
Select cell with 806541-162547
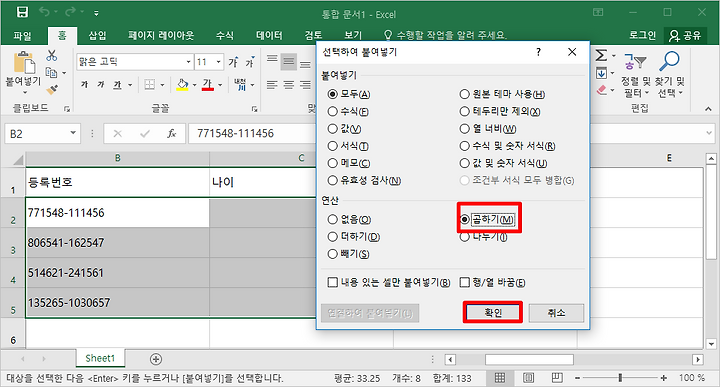(x=118, y=242)
